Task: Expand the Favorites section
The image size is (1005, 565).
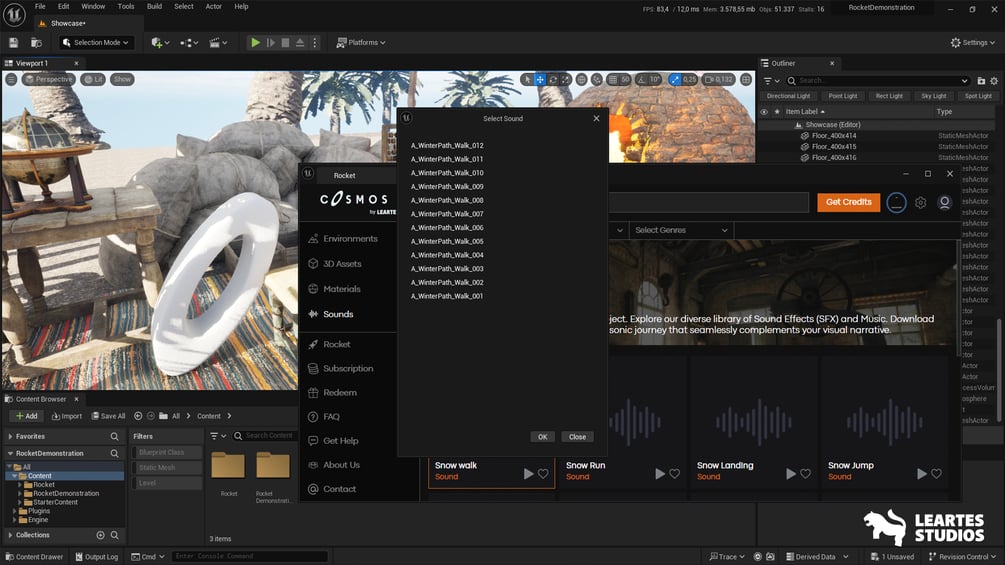Action: (x=10, y=436)
